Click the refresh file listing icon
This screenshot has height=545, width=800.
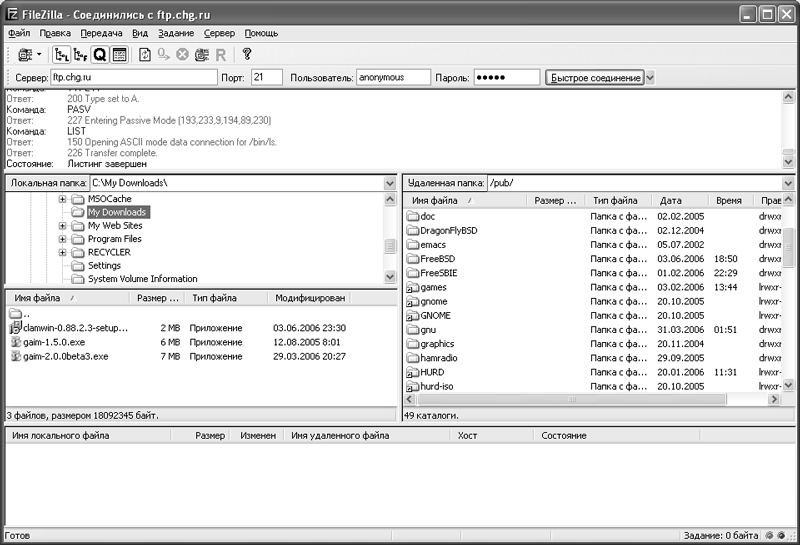coord(144,54)
